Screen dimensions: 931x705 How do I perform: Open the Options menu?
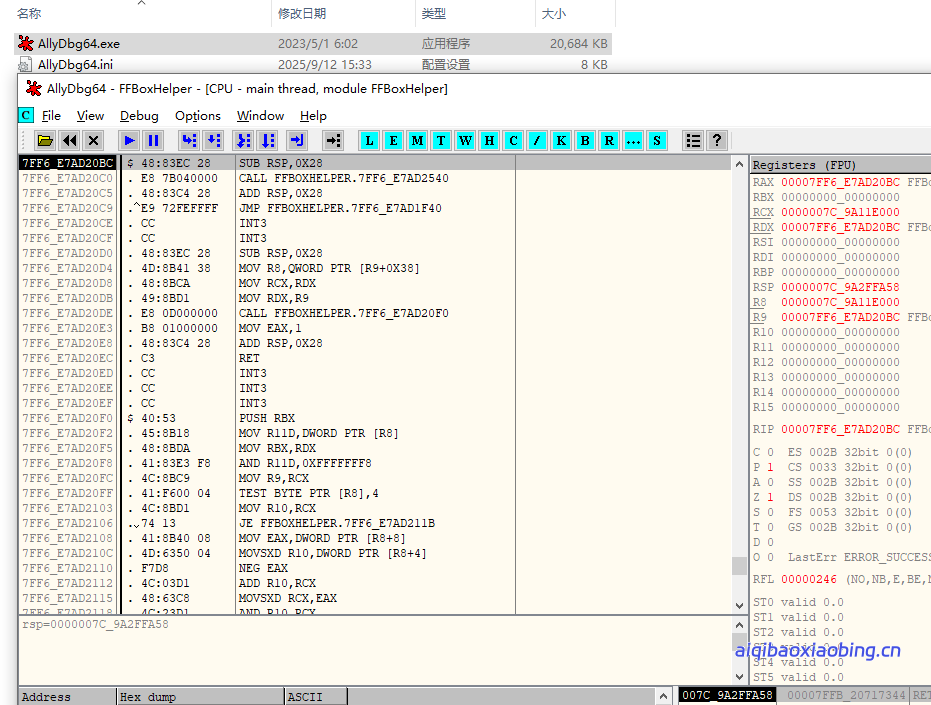tap(198, 116)
